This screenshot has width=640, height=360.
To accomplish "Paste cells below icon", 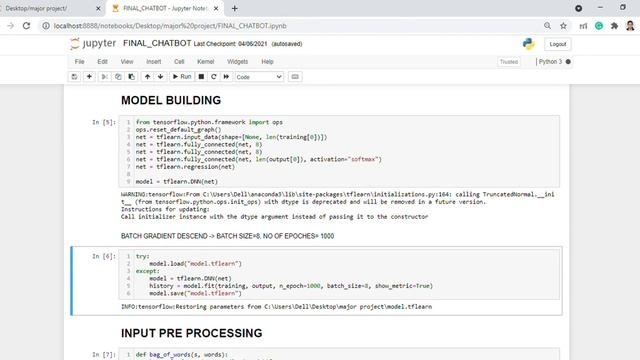I will pyautogui.click(x=131, y=77).
